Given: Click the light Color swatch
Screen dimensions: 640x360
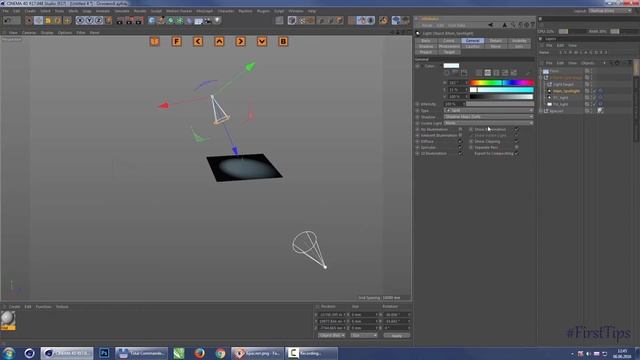Looking at the screenshot, I should (x=451, y=65).
